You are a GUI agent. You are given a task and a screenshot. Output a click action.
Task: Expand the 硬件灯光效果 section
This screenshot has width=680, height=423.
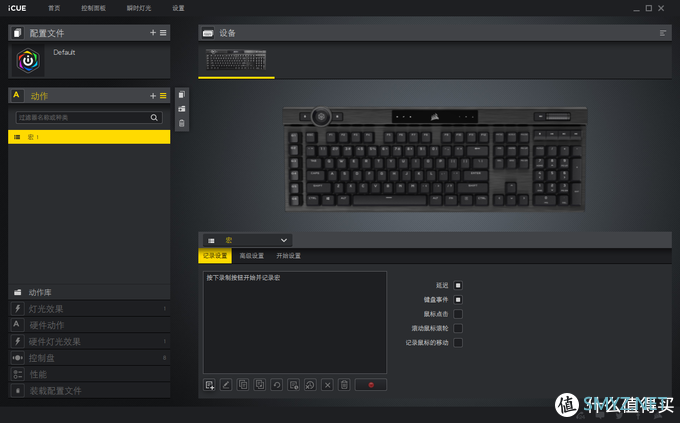[x=89, y=341]
